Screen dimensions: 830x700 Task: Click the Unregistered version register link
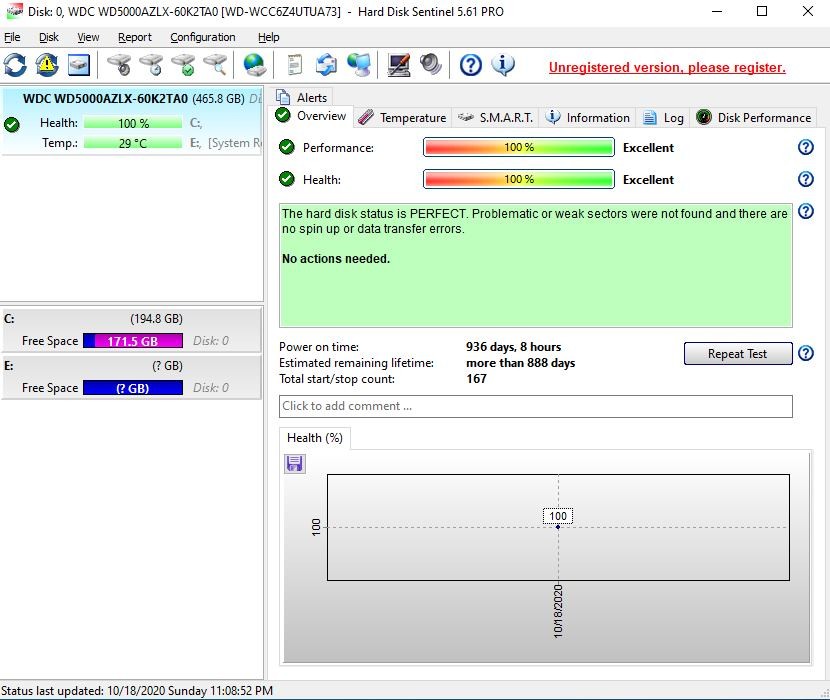click(667, 68)
